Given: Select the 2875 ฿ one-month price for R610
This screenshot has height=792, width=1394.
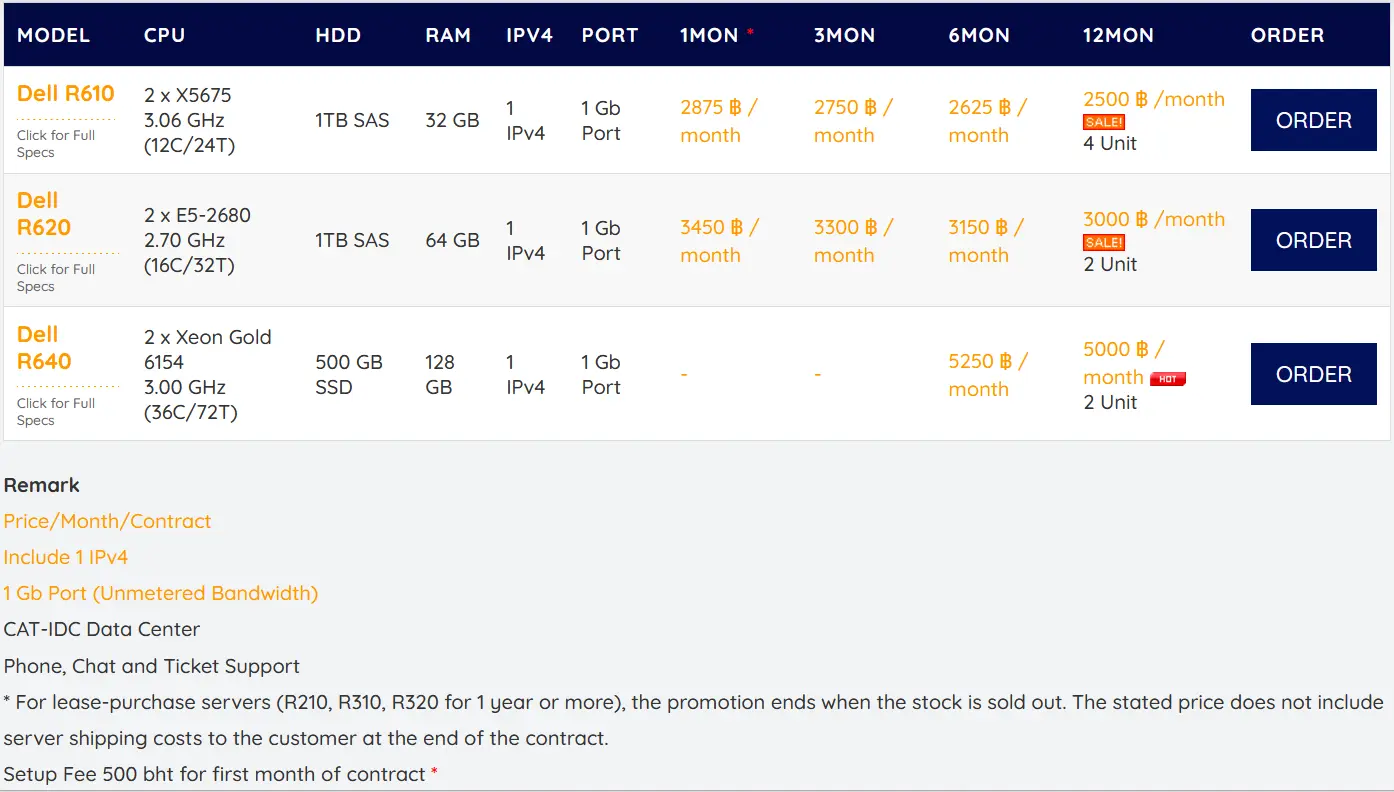Looking at the screenshot, I should (718, 121).
